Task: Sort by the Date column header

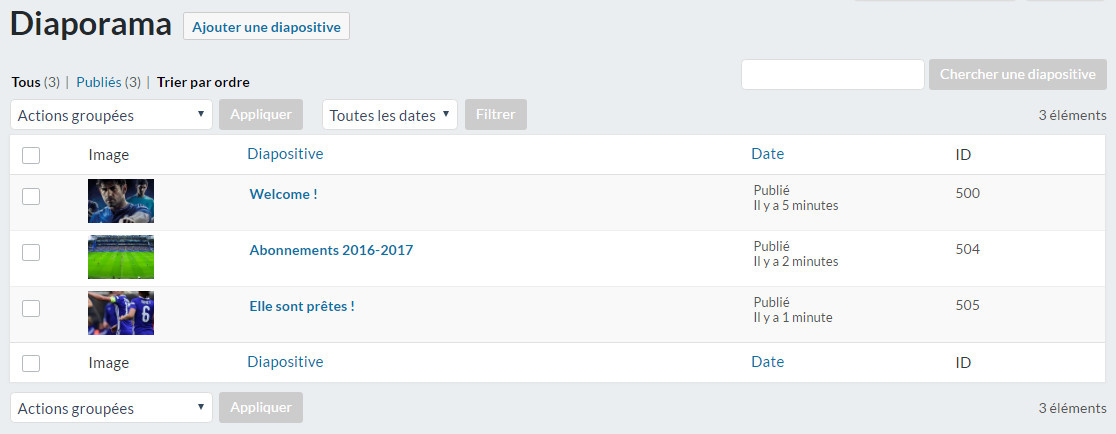Action: pyautogui.click(x=767, y=154)
